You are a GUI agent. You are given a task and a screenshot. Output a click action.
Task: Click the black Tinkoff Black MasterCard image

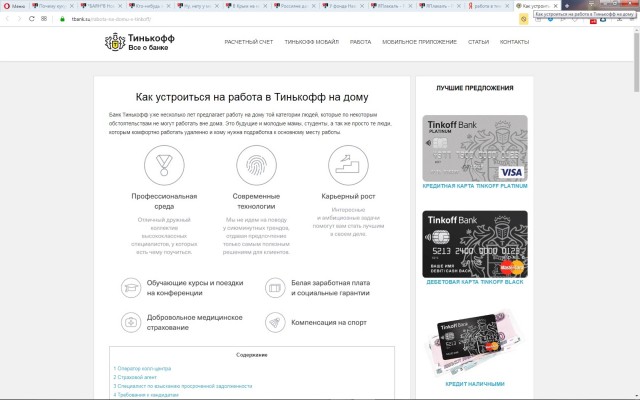click(x=475, y=244)
